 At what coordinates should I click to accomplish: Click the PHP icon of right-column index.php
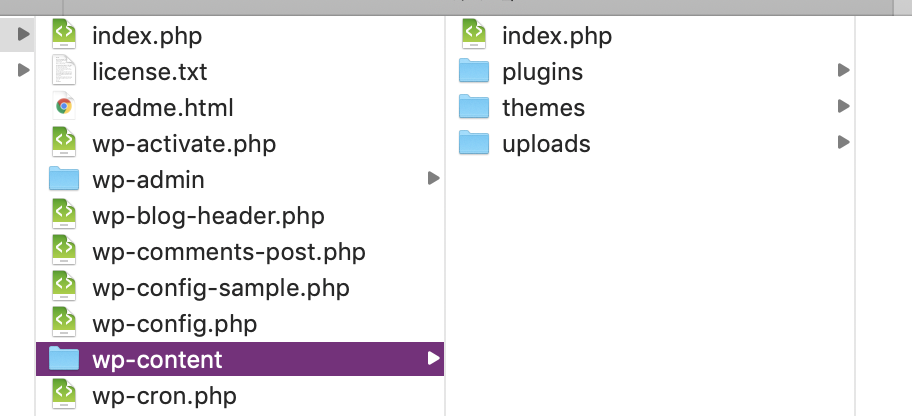pyautogui.click(x=474, y=35)
